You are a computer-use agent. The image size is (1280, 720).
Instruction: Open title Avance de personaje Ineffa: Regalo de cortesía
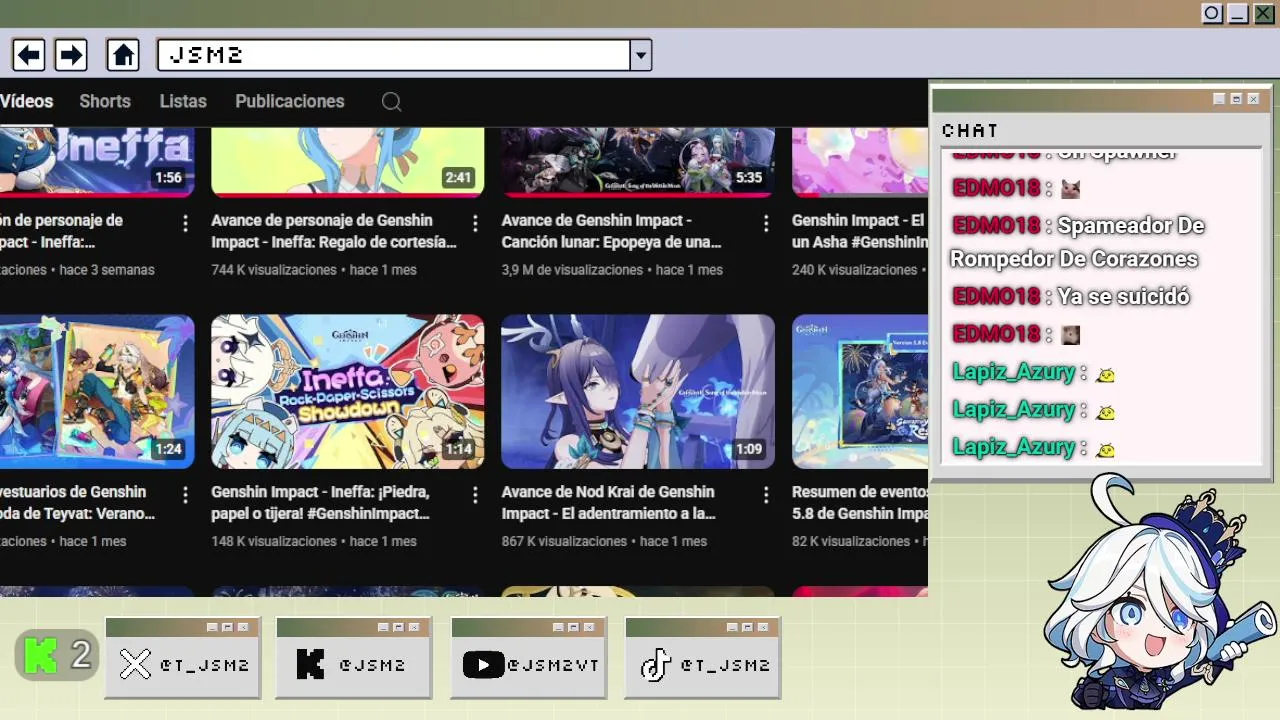click(334, 231)
